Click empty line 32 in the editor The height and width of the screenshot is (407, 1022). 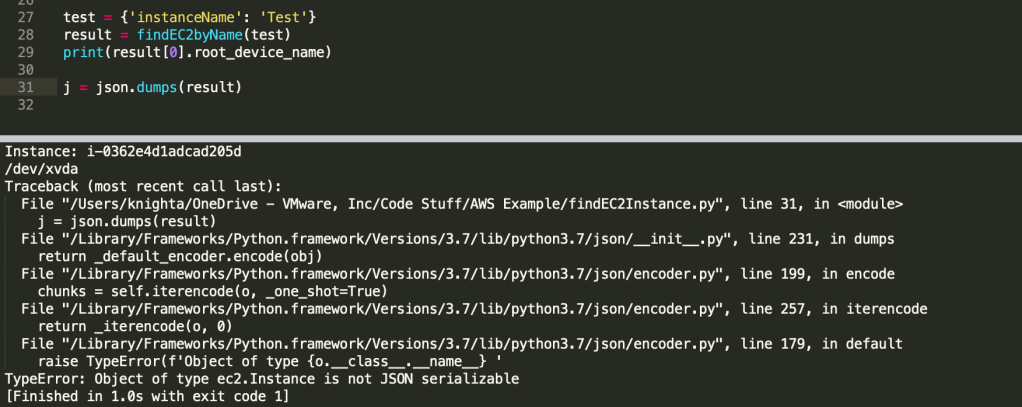coord(300,104)
